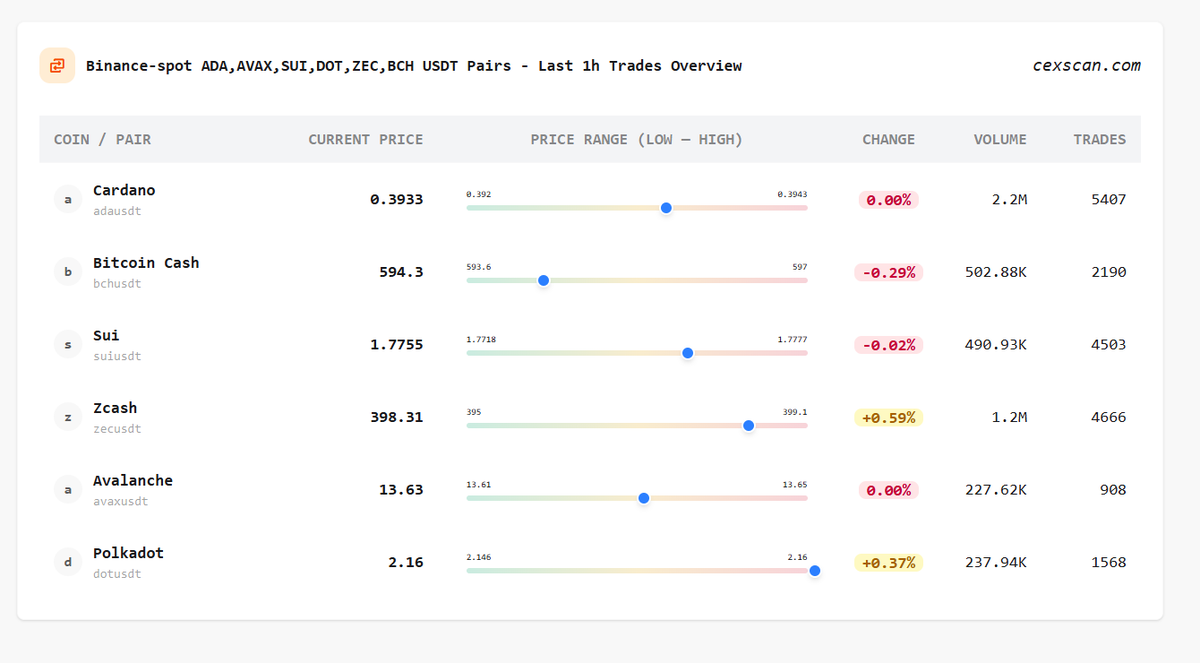The height and width of the screenshot is (663, 1200).
Task: Click the Polkadot coin icon
Action: [x=68, y=562]
